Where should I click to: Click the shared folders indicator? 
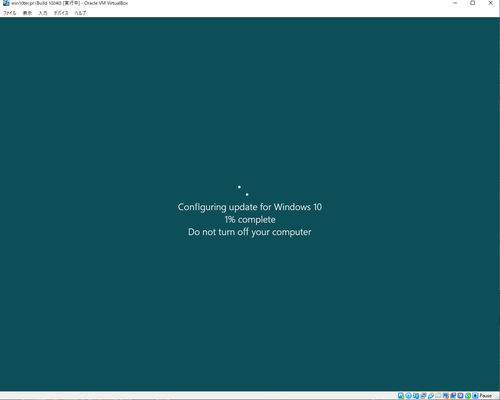coord(438,396)
